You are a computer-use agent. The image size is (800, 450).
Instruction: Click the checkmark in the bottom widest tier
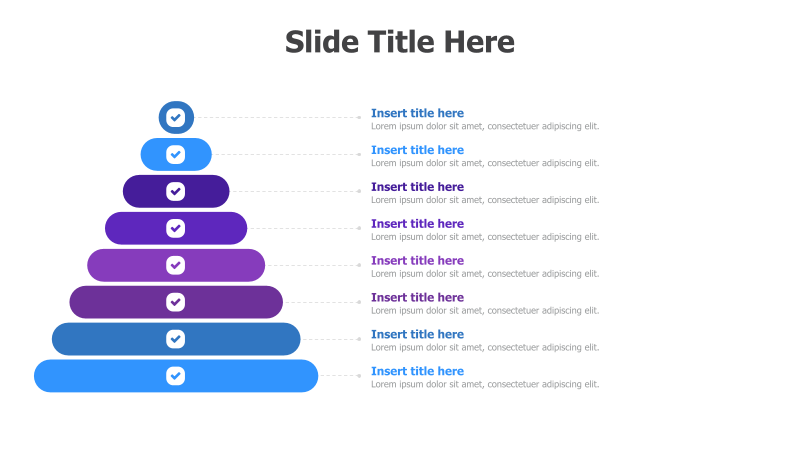[176, 376]
